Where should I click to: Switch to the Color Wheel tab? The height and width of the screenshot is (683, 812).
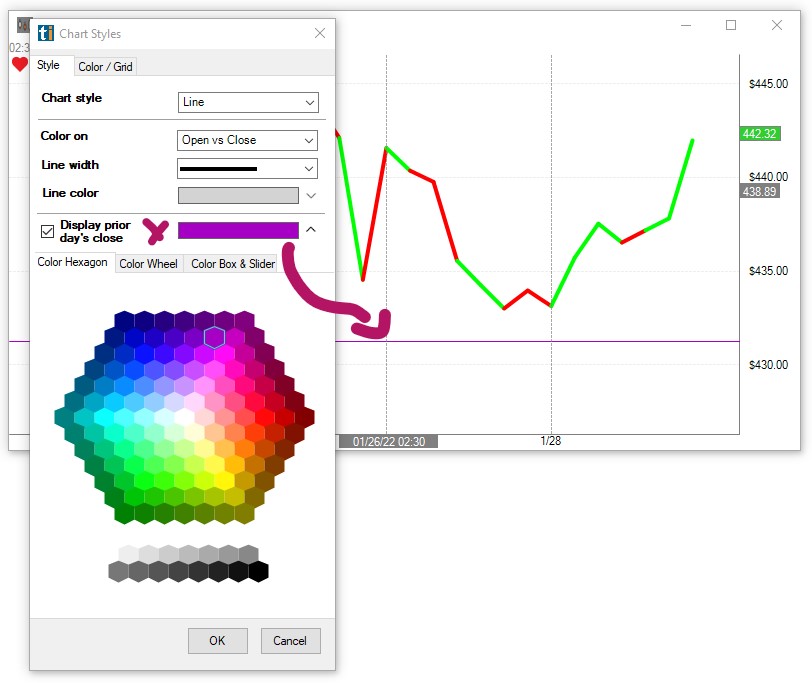(148, 264)
